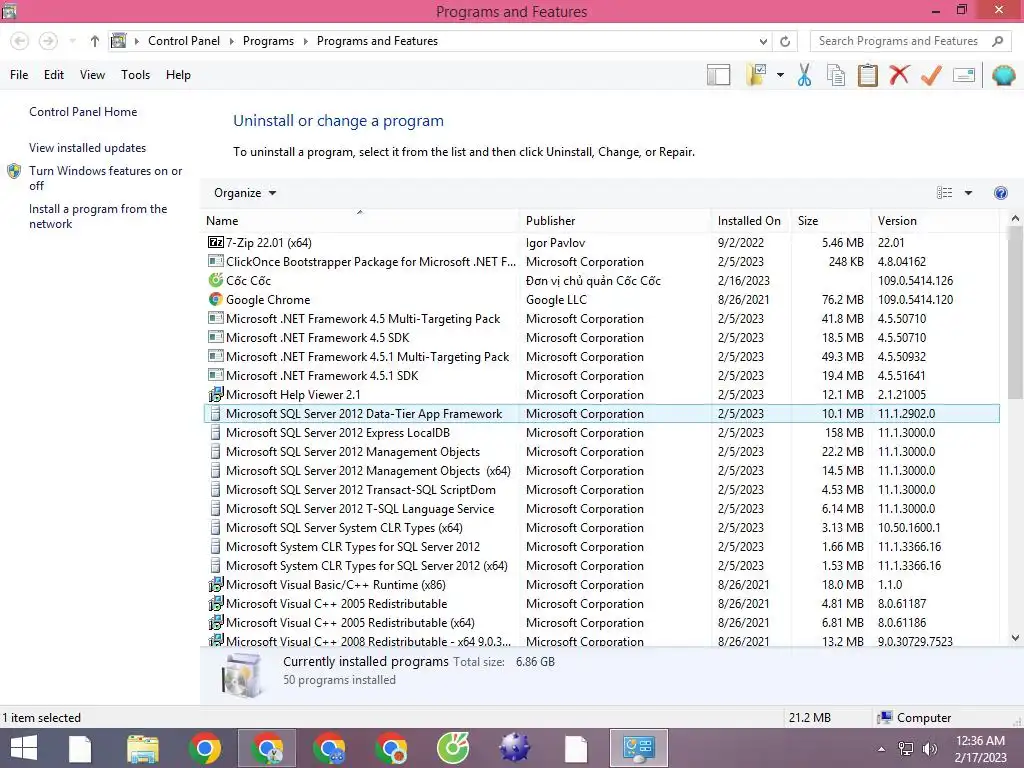1024x768 pixels.
Task: Open recent locations dropdown beside Forward
Action: tap(72, 41)
